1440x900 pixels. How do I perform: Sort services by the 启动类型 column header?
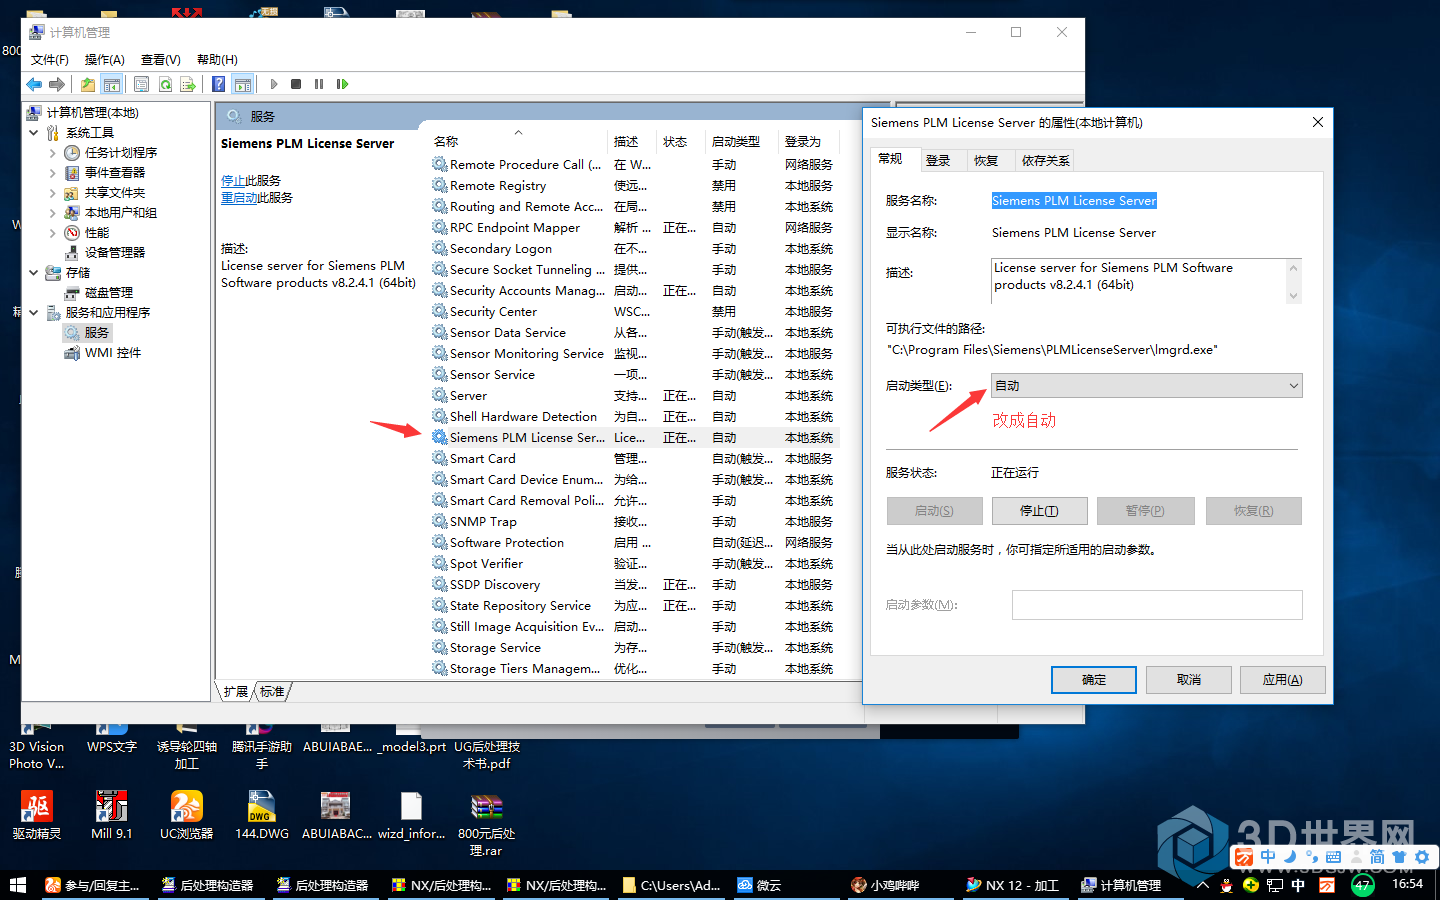(x=740, y=142)
